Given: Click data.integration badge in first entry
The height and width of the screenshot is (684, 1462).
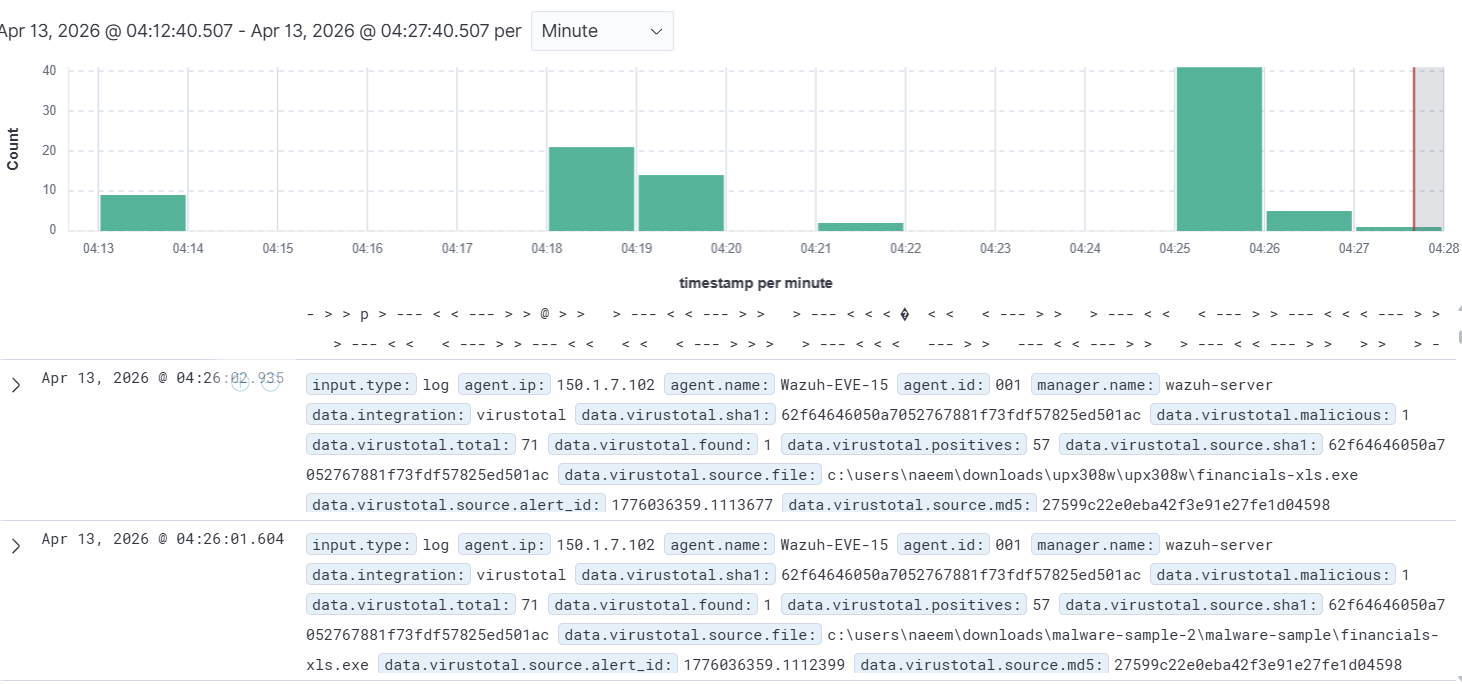Looking at the screenshot, I should click(x=388, y=415).
